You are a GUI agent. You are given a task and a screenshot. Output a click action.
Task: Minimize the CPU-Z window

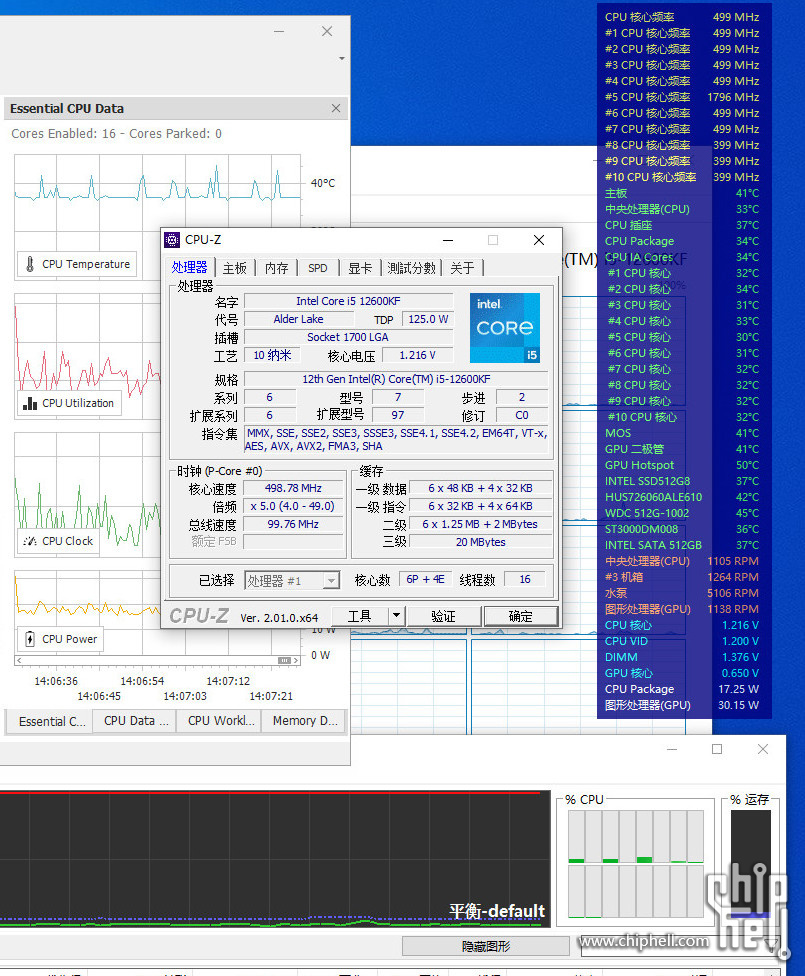pos(448,240)
